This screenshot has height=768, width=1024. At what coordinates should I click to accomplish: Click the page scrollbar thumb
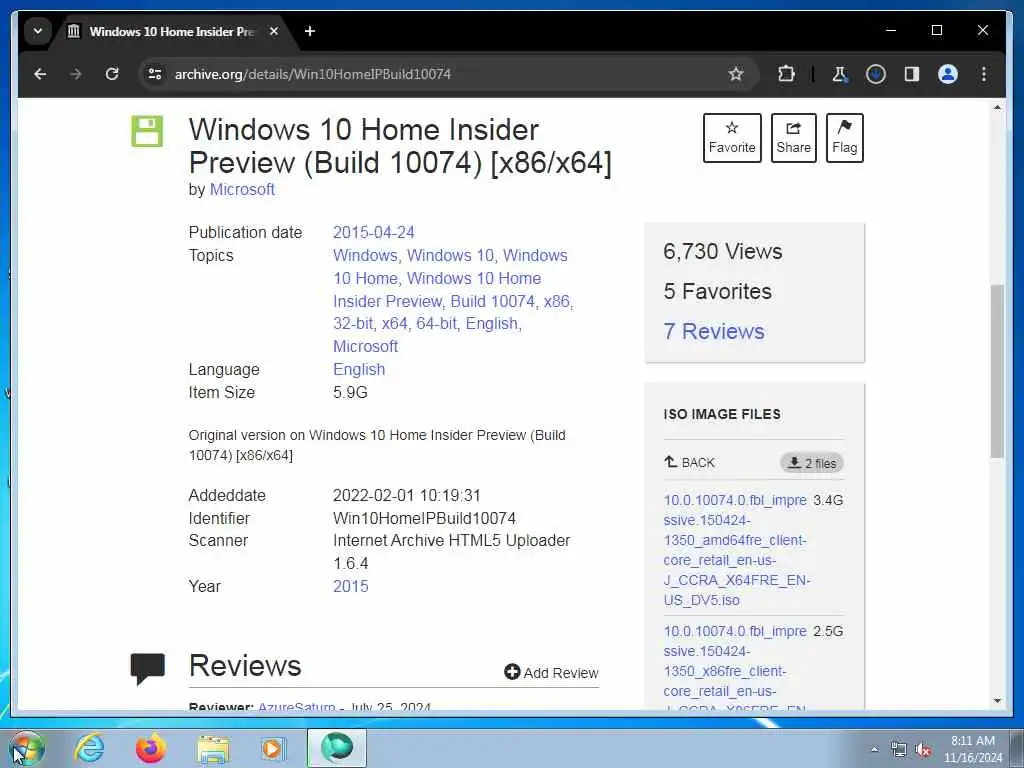pos(997,371)
